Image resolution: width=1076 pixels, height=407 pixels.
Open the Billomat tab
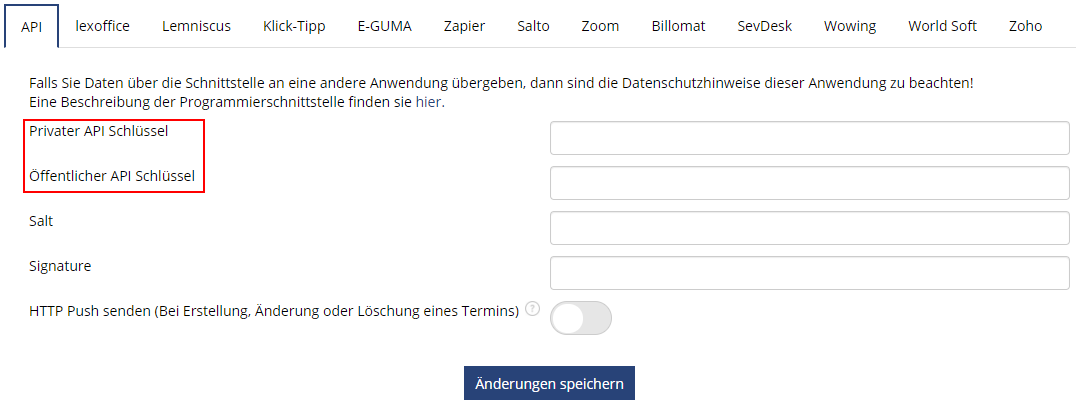678,26
